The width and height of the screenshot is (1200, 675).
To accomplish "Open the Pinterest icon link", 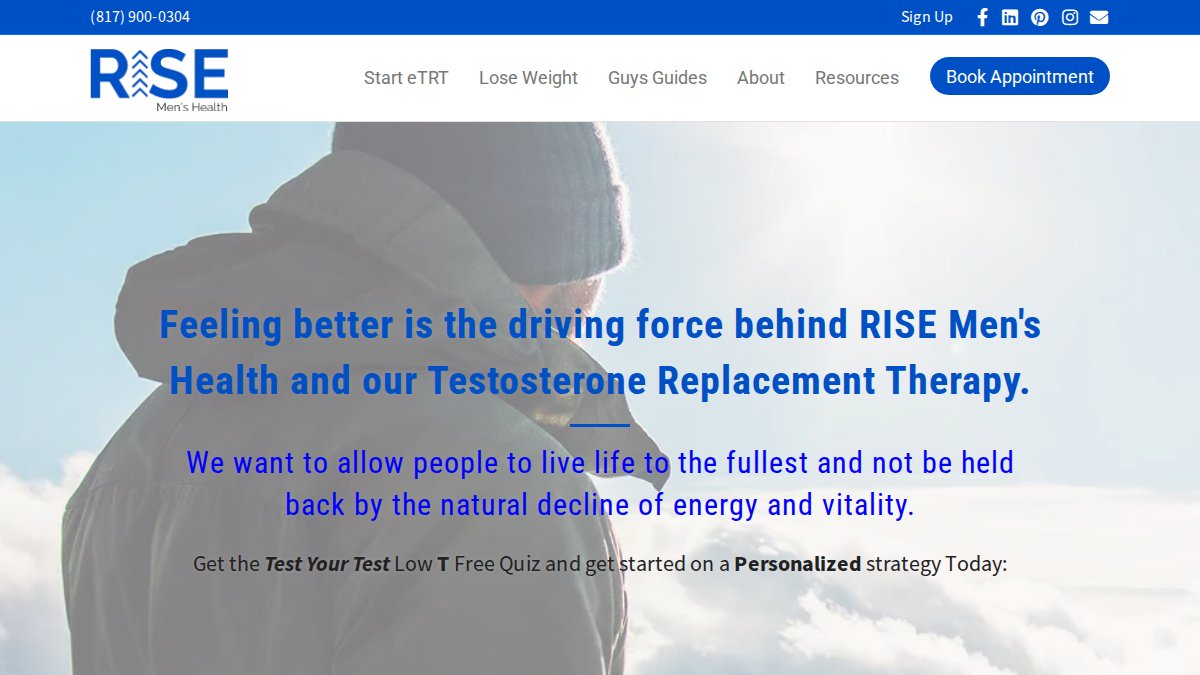I will (1040, 17).
